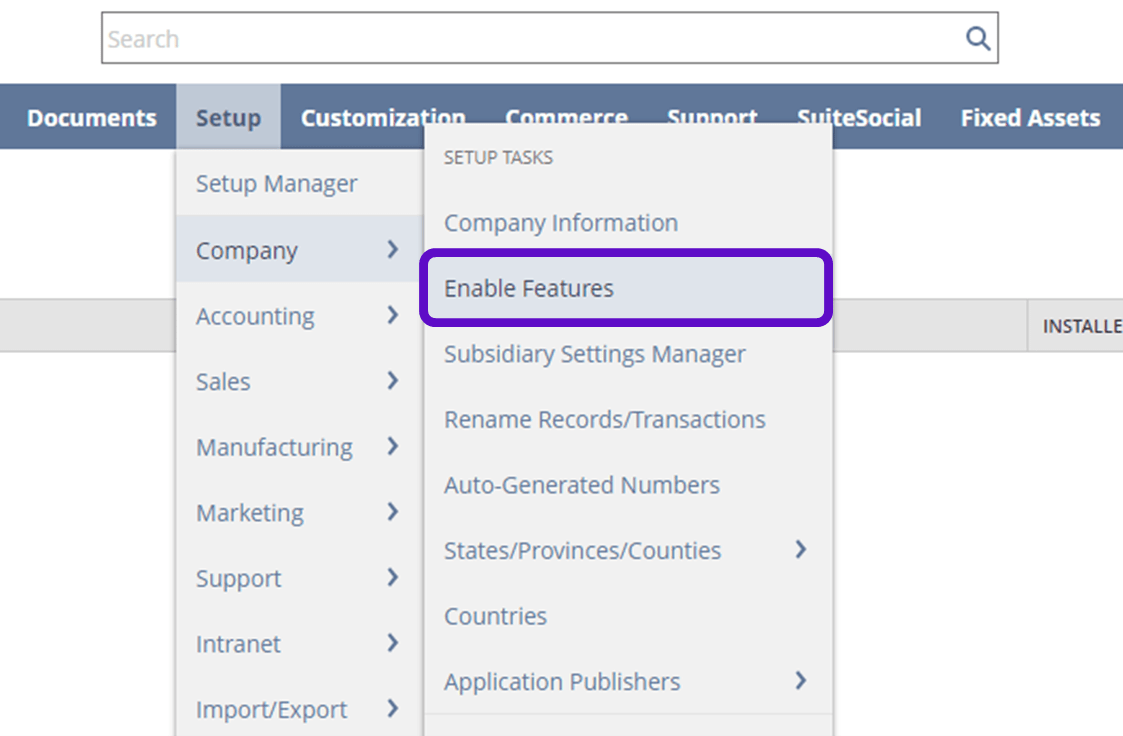Viewport: 1123px width, 736px height.
Task: Expand the Accounting submenu chevron
Action: coord(393,316)
